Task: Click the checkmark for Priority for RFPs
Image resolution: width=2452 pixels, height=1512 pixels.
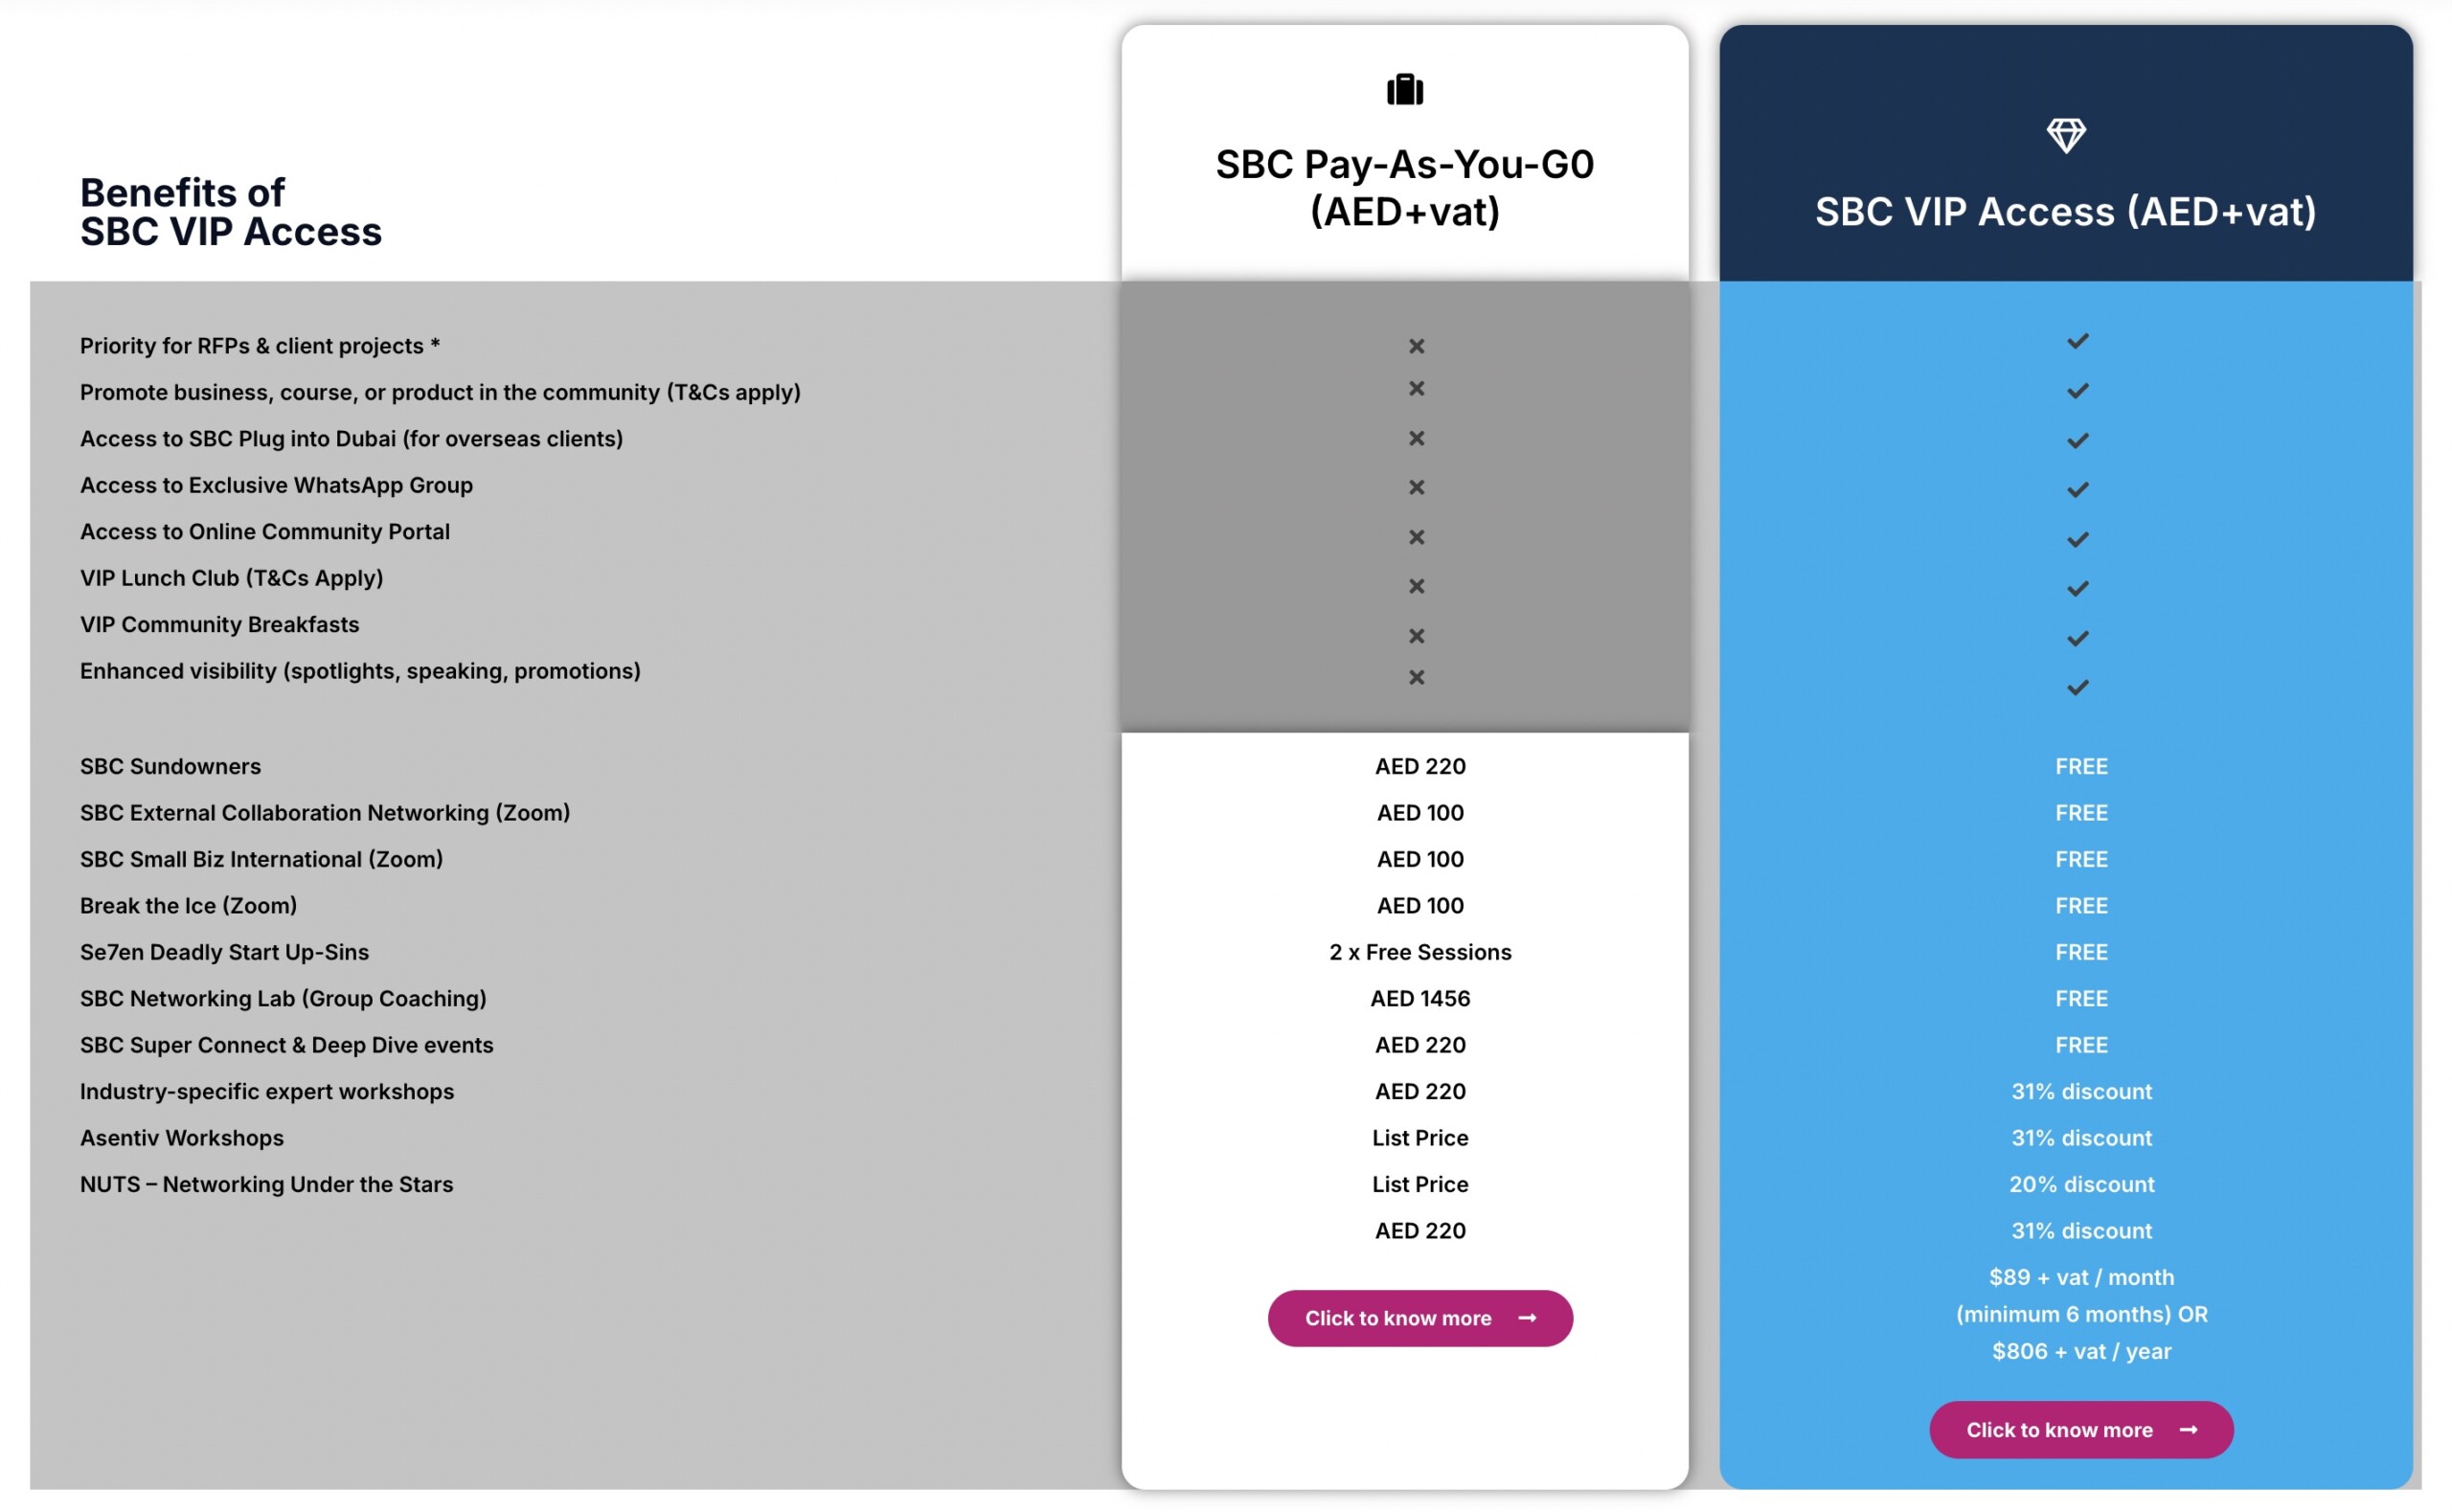Action: (x=2077, y=342)
